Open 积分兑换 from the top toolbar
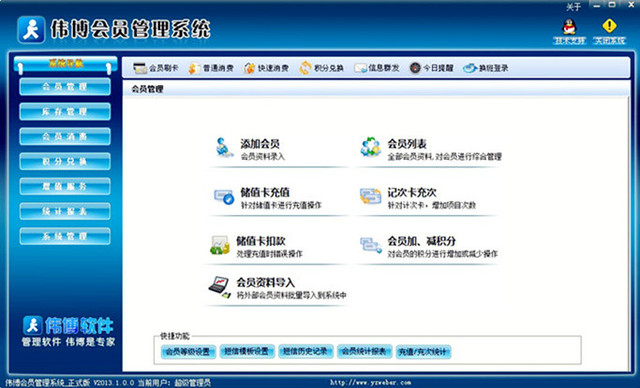The height and width of the screenshot is (388, 640). point(321,68)
